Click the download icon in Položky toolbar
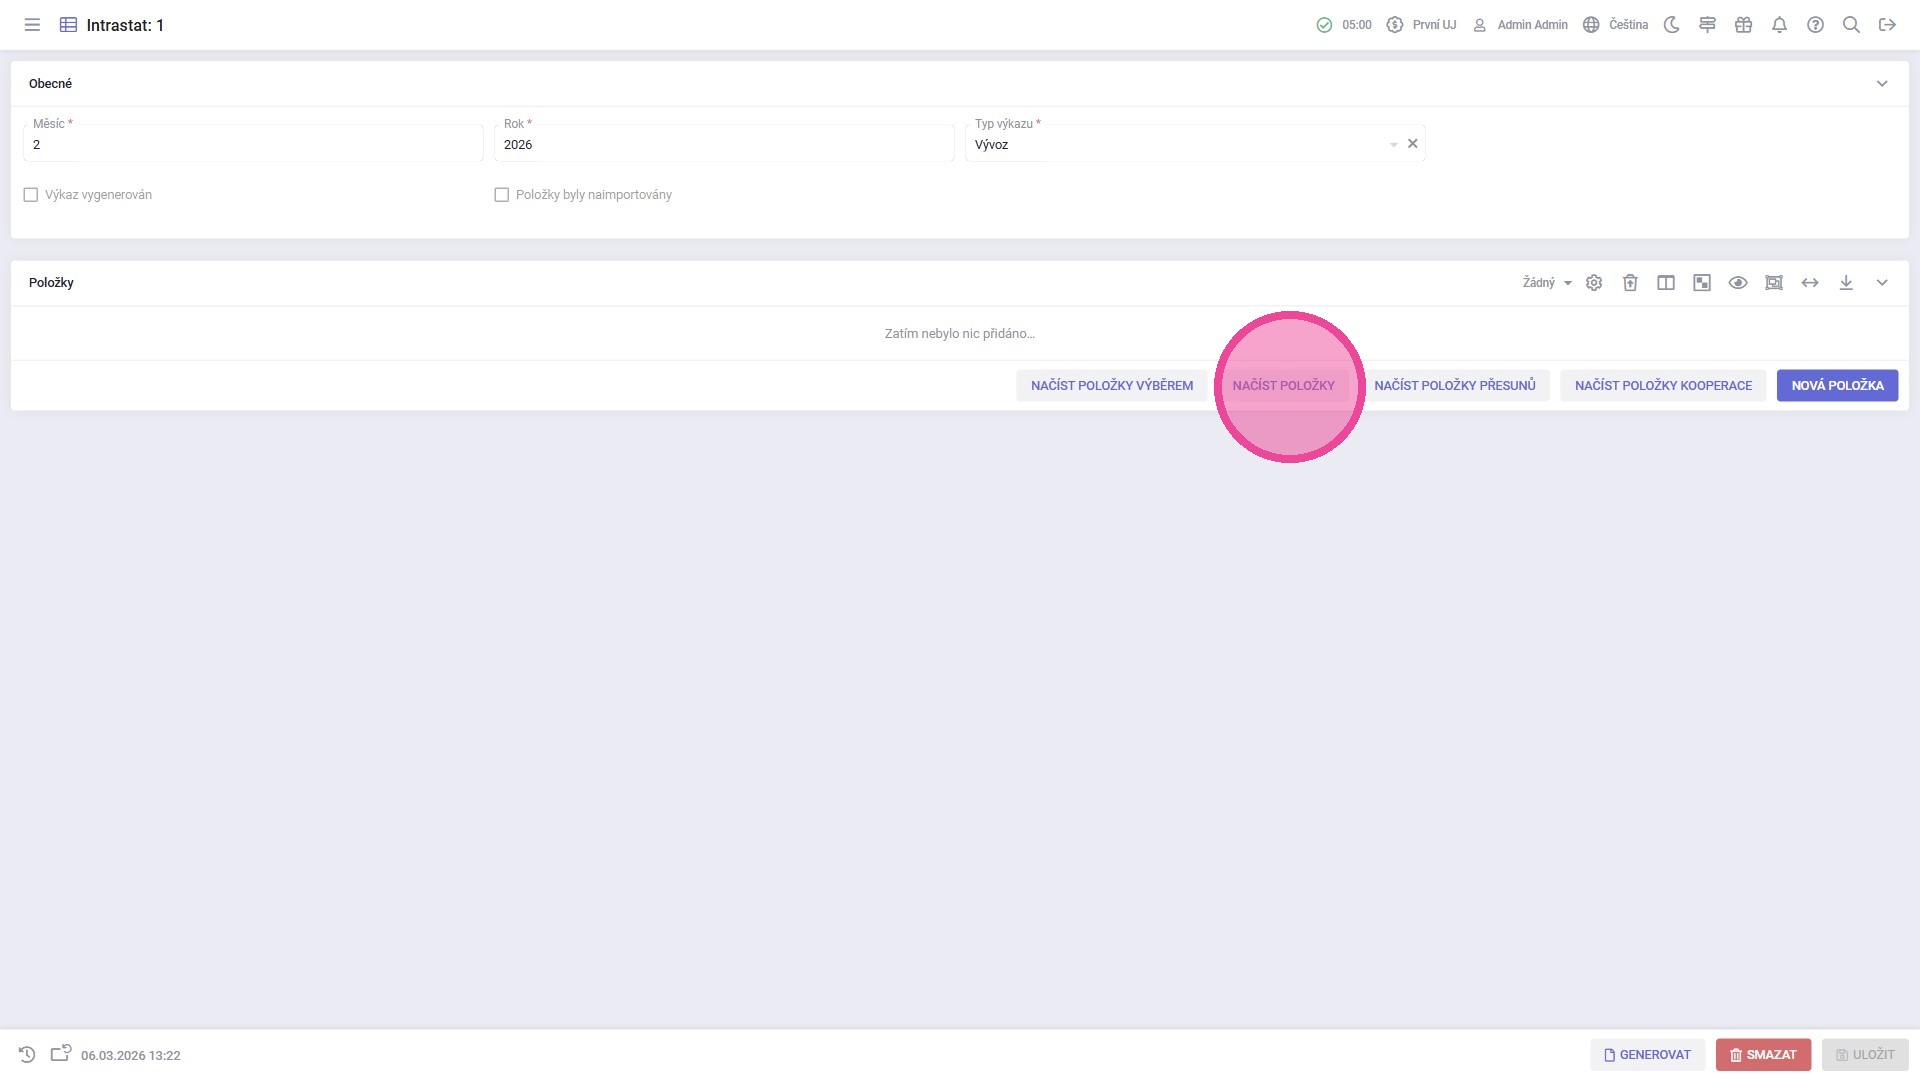The height and width of the screenshot is (1080, 1920). tap(1846, 283)
